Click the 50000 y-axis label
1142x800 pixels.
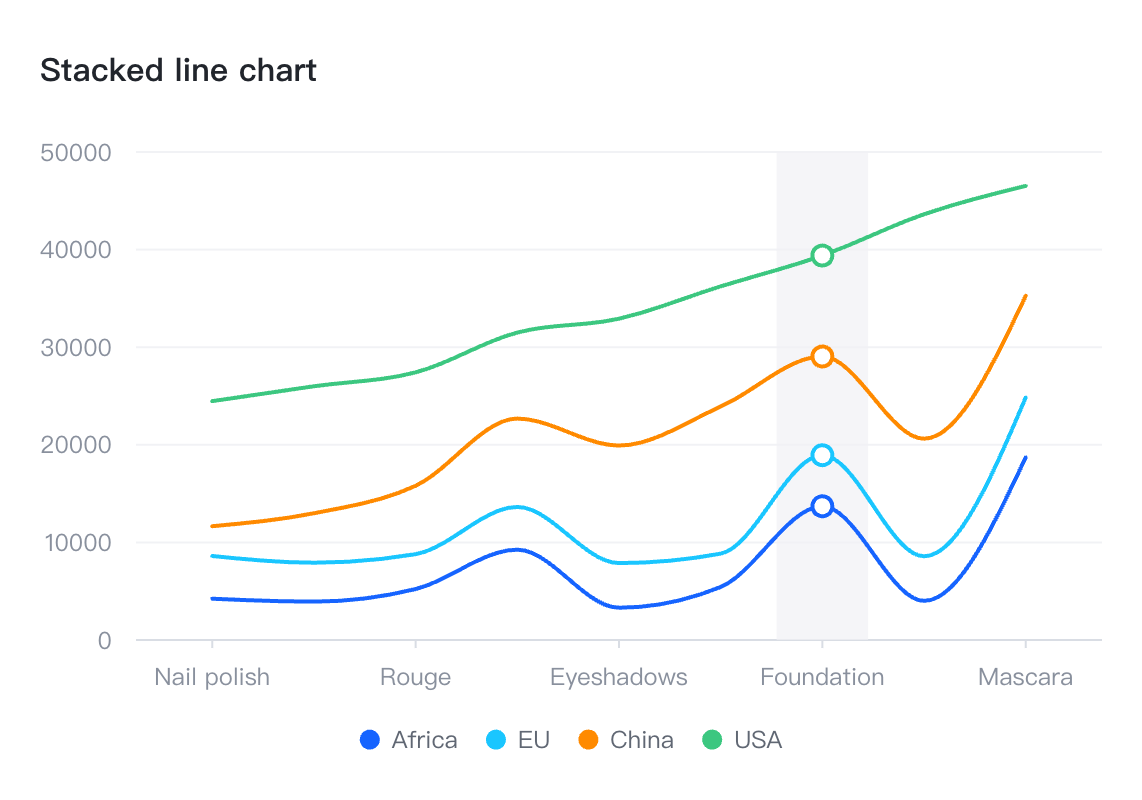75,153
